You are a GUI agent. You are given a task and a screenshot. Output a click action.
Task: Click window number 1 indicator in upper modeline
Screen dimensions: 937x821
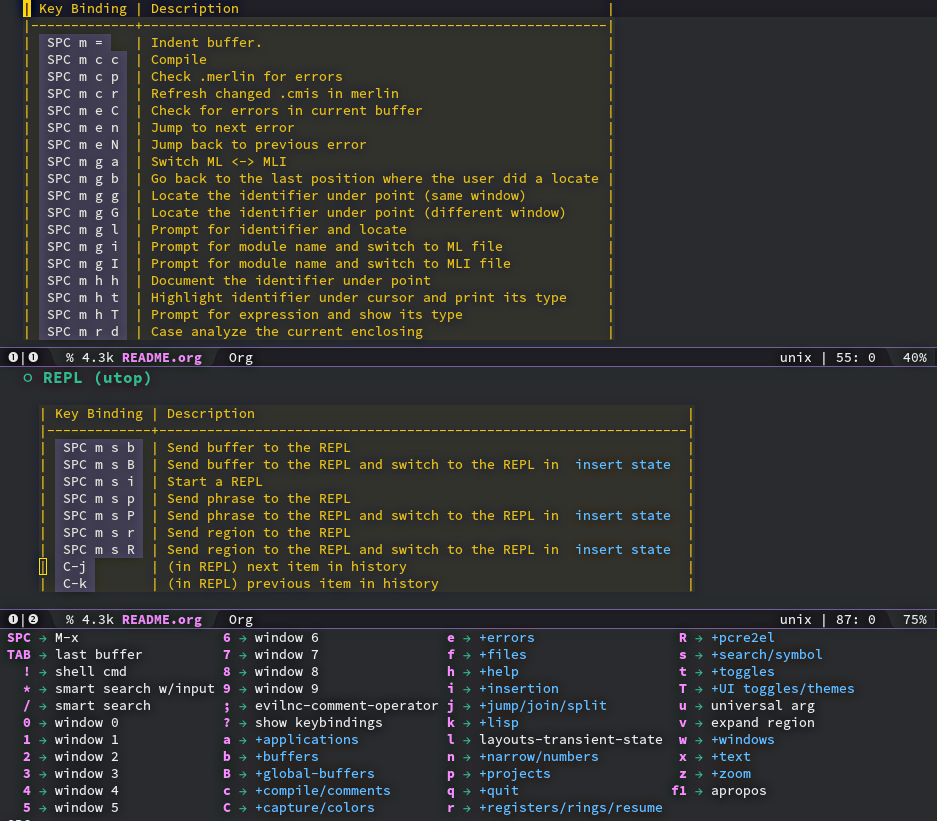tap(33, 357)
